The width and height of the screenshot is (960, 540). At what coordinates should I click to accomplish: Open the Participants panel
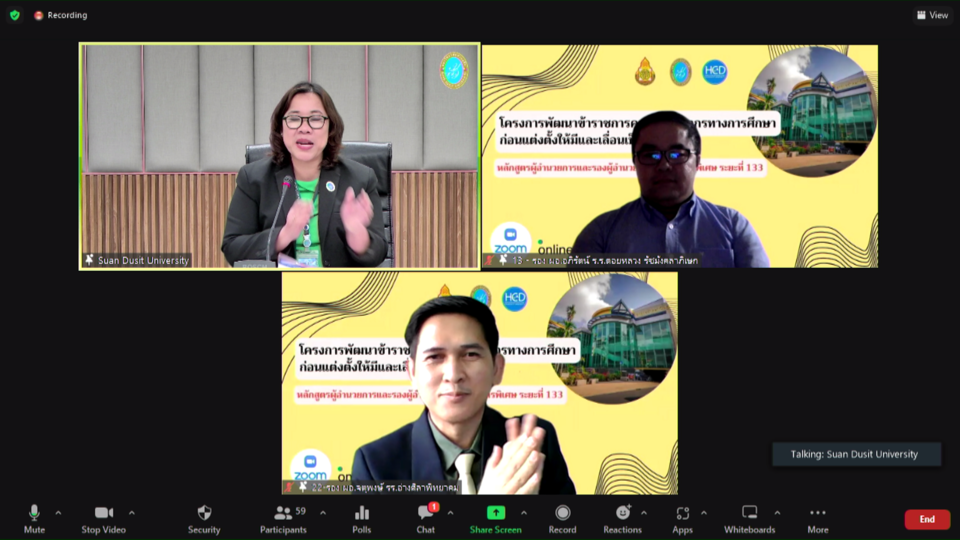pyautogui.click(x=283, y=517)
